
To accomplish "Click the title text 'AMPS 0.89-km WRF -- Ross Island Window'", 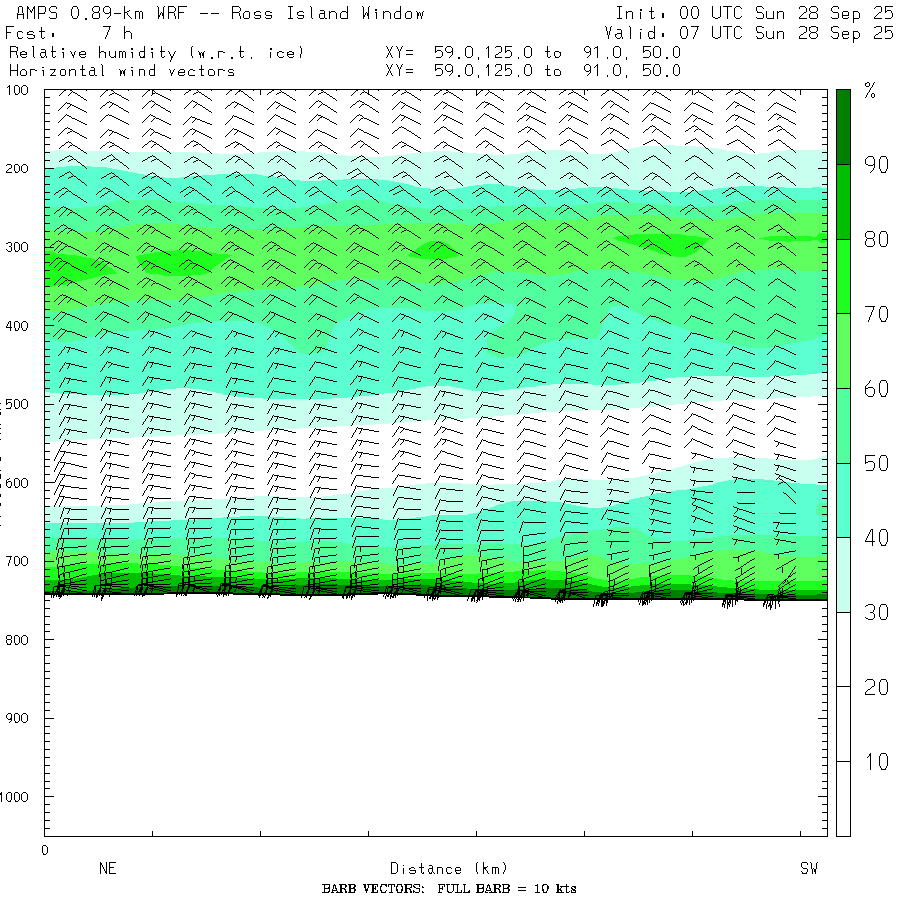I will click(220, 13).
